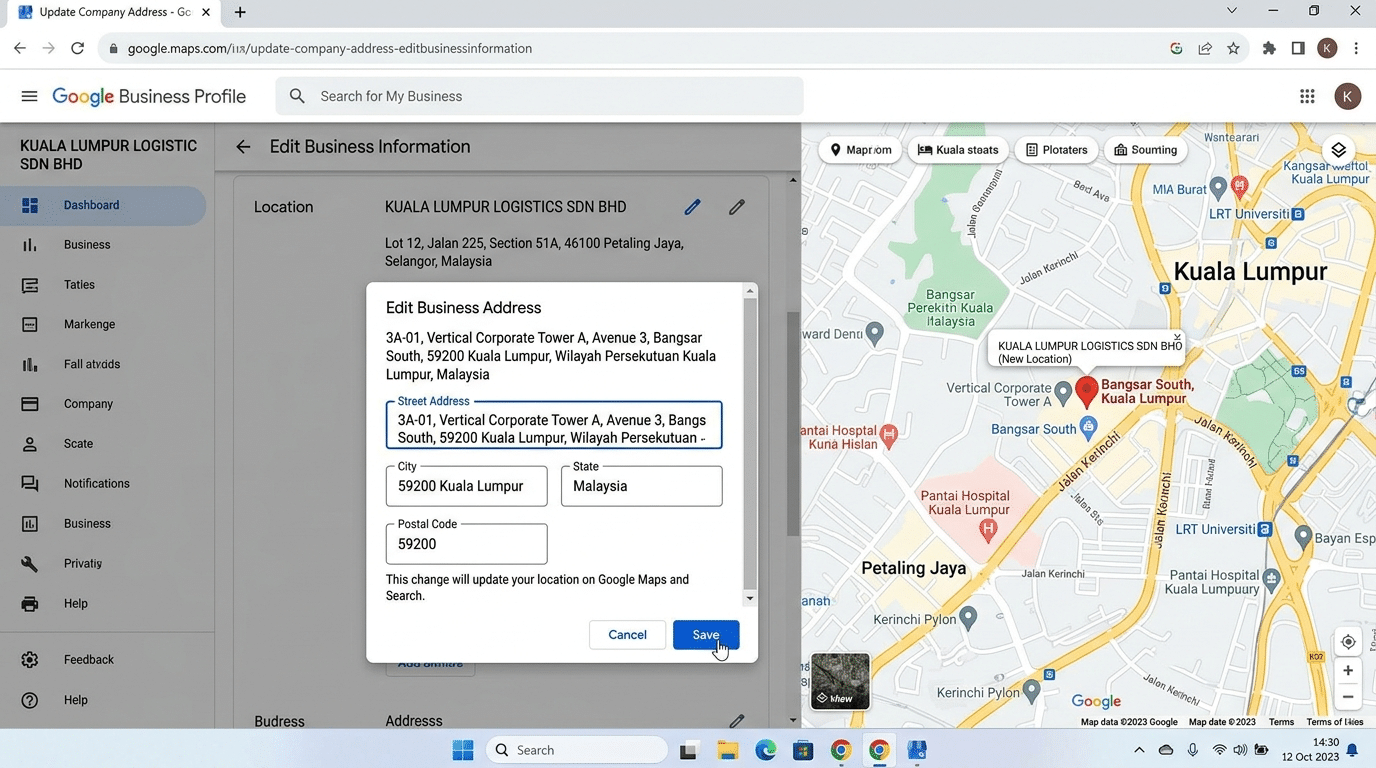Click the State input field
The image size is (1376, 768).
point(642,486)
